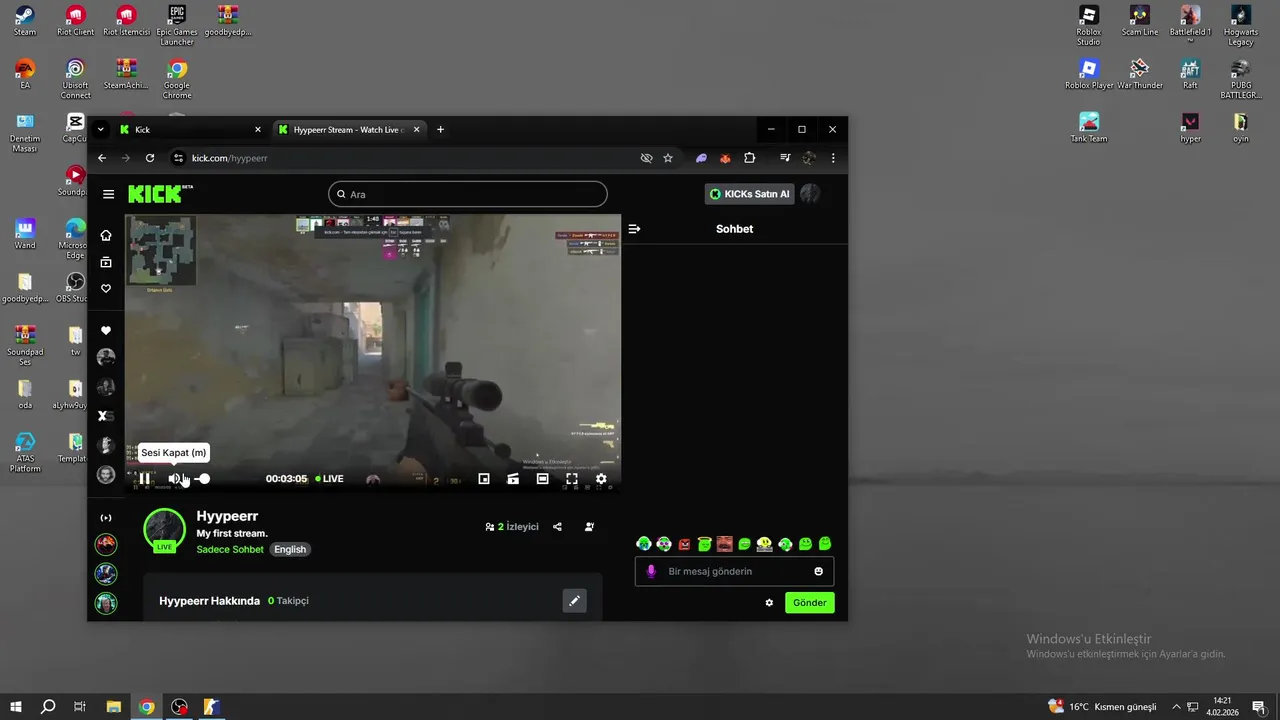This screenshot has width=1280, height=720.
Task: Click the purple microphone icon in chat
Action: pyautogui.click(x=651, y=571)
